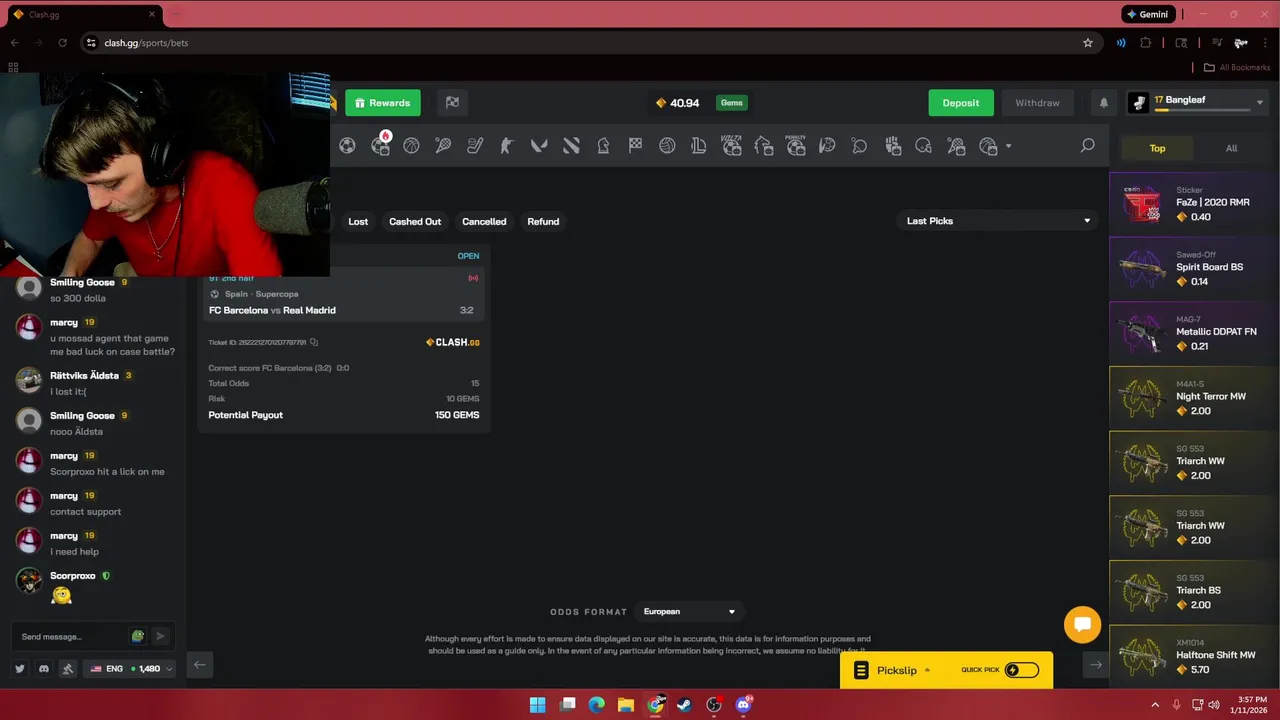Image resolution: width=1280 pixels, height=720 pixels.
Task: Open the fist fighting sport icon
Action: pyautogui.click(x=893, y=146)
